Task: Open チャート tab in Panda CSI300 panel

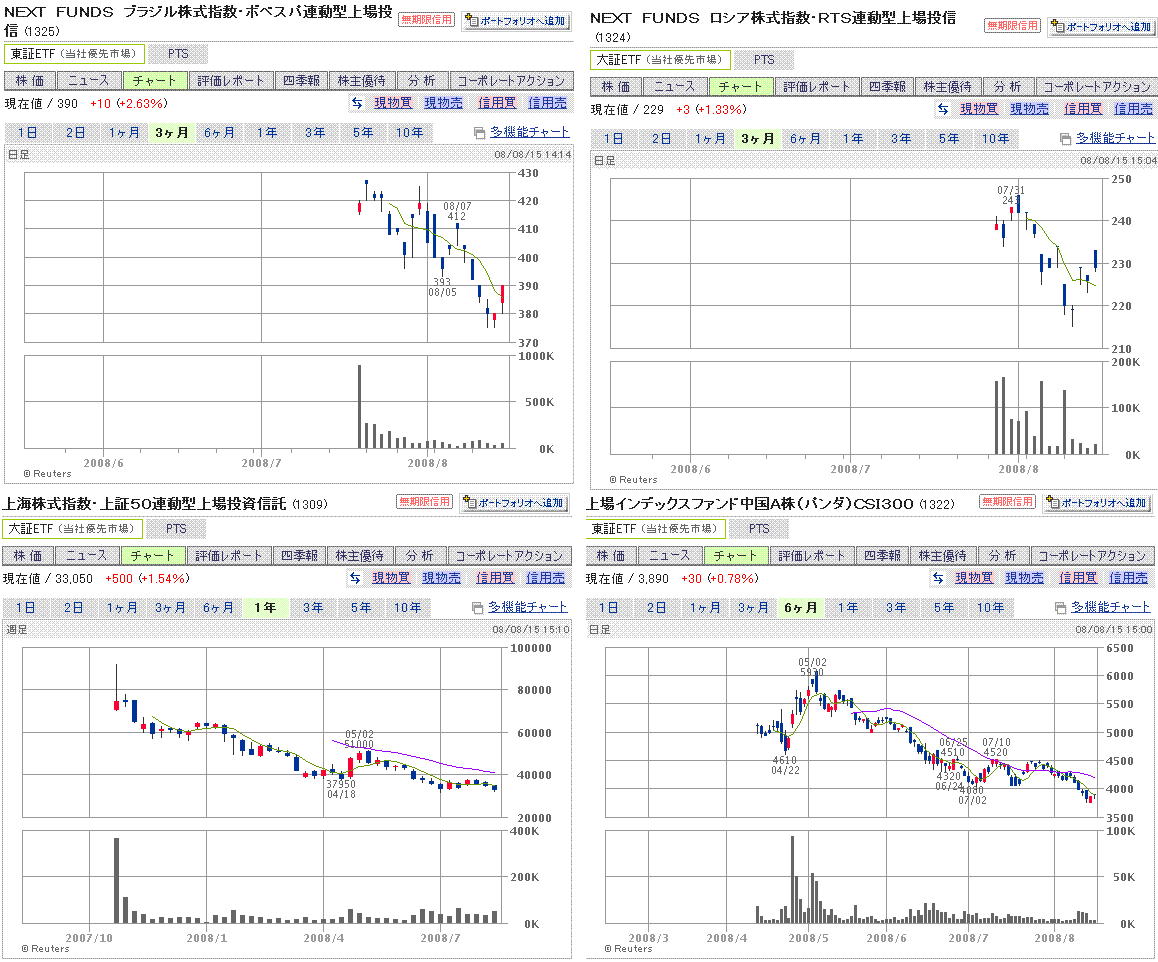Action: coord(735,555)
